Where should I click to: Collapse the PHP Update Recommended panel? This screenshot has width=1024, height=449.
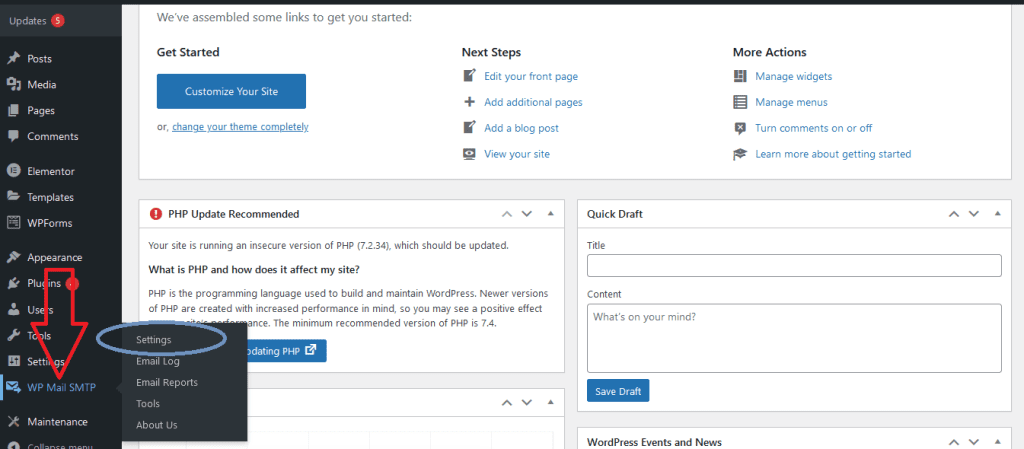click(551, 213)
